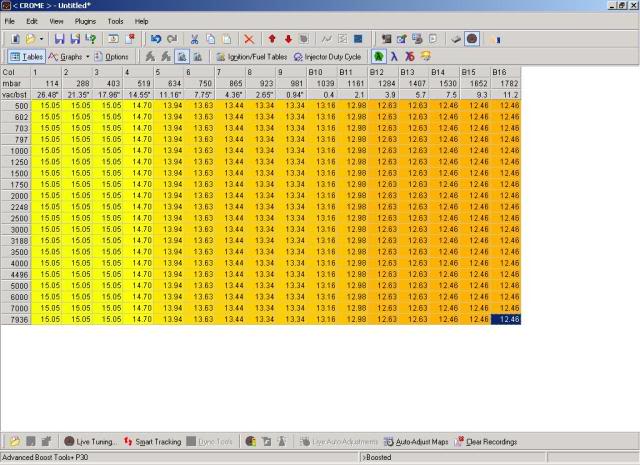The image size is (640, 465).
Task: Click column 1 header in the table
Action: [x=46, y=72]
